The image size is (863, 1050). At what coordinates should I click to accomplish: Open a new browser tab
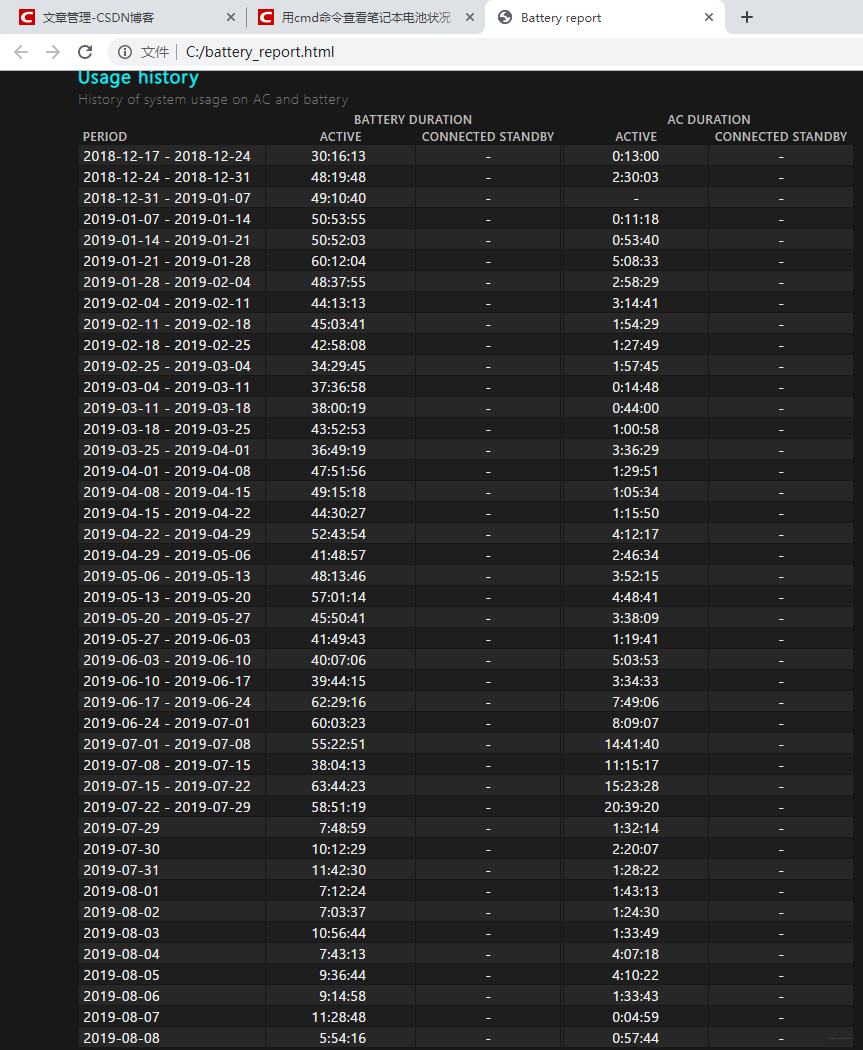747,17
